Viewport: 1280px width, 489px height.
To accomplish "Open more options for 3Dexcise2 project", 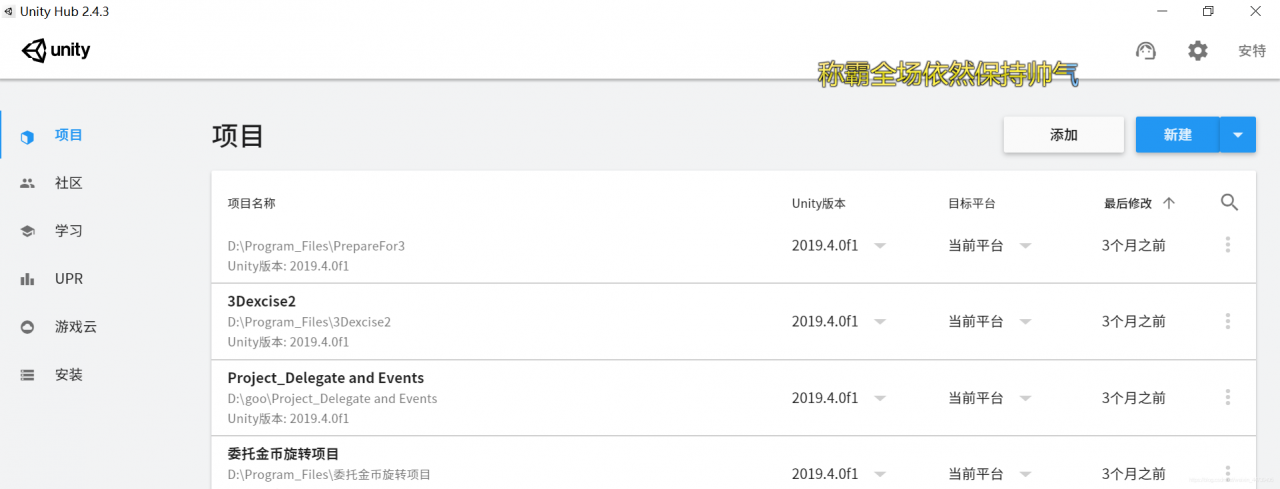I will coord(1228,322).
